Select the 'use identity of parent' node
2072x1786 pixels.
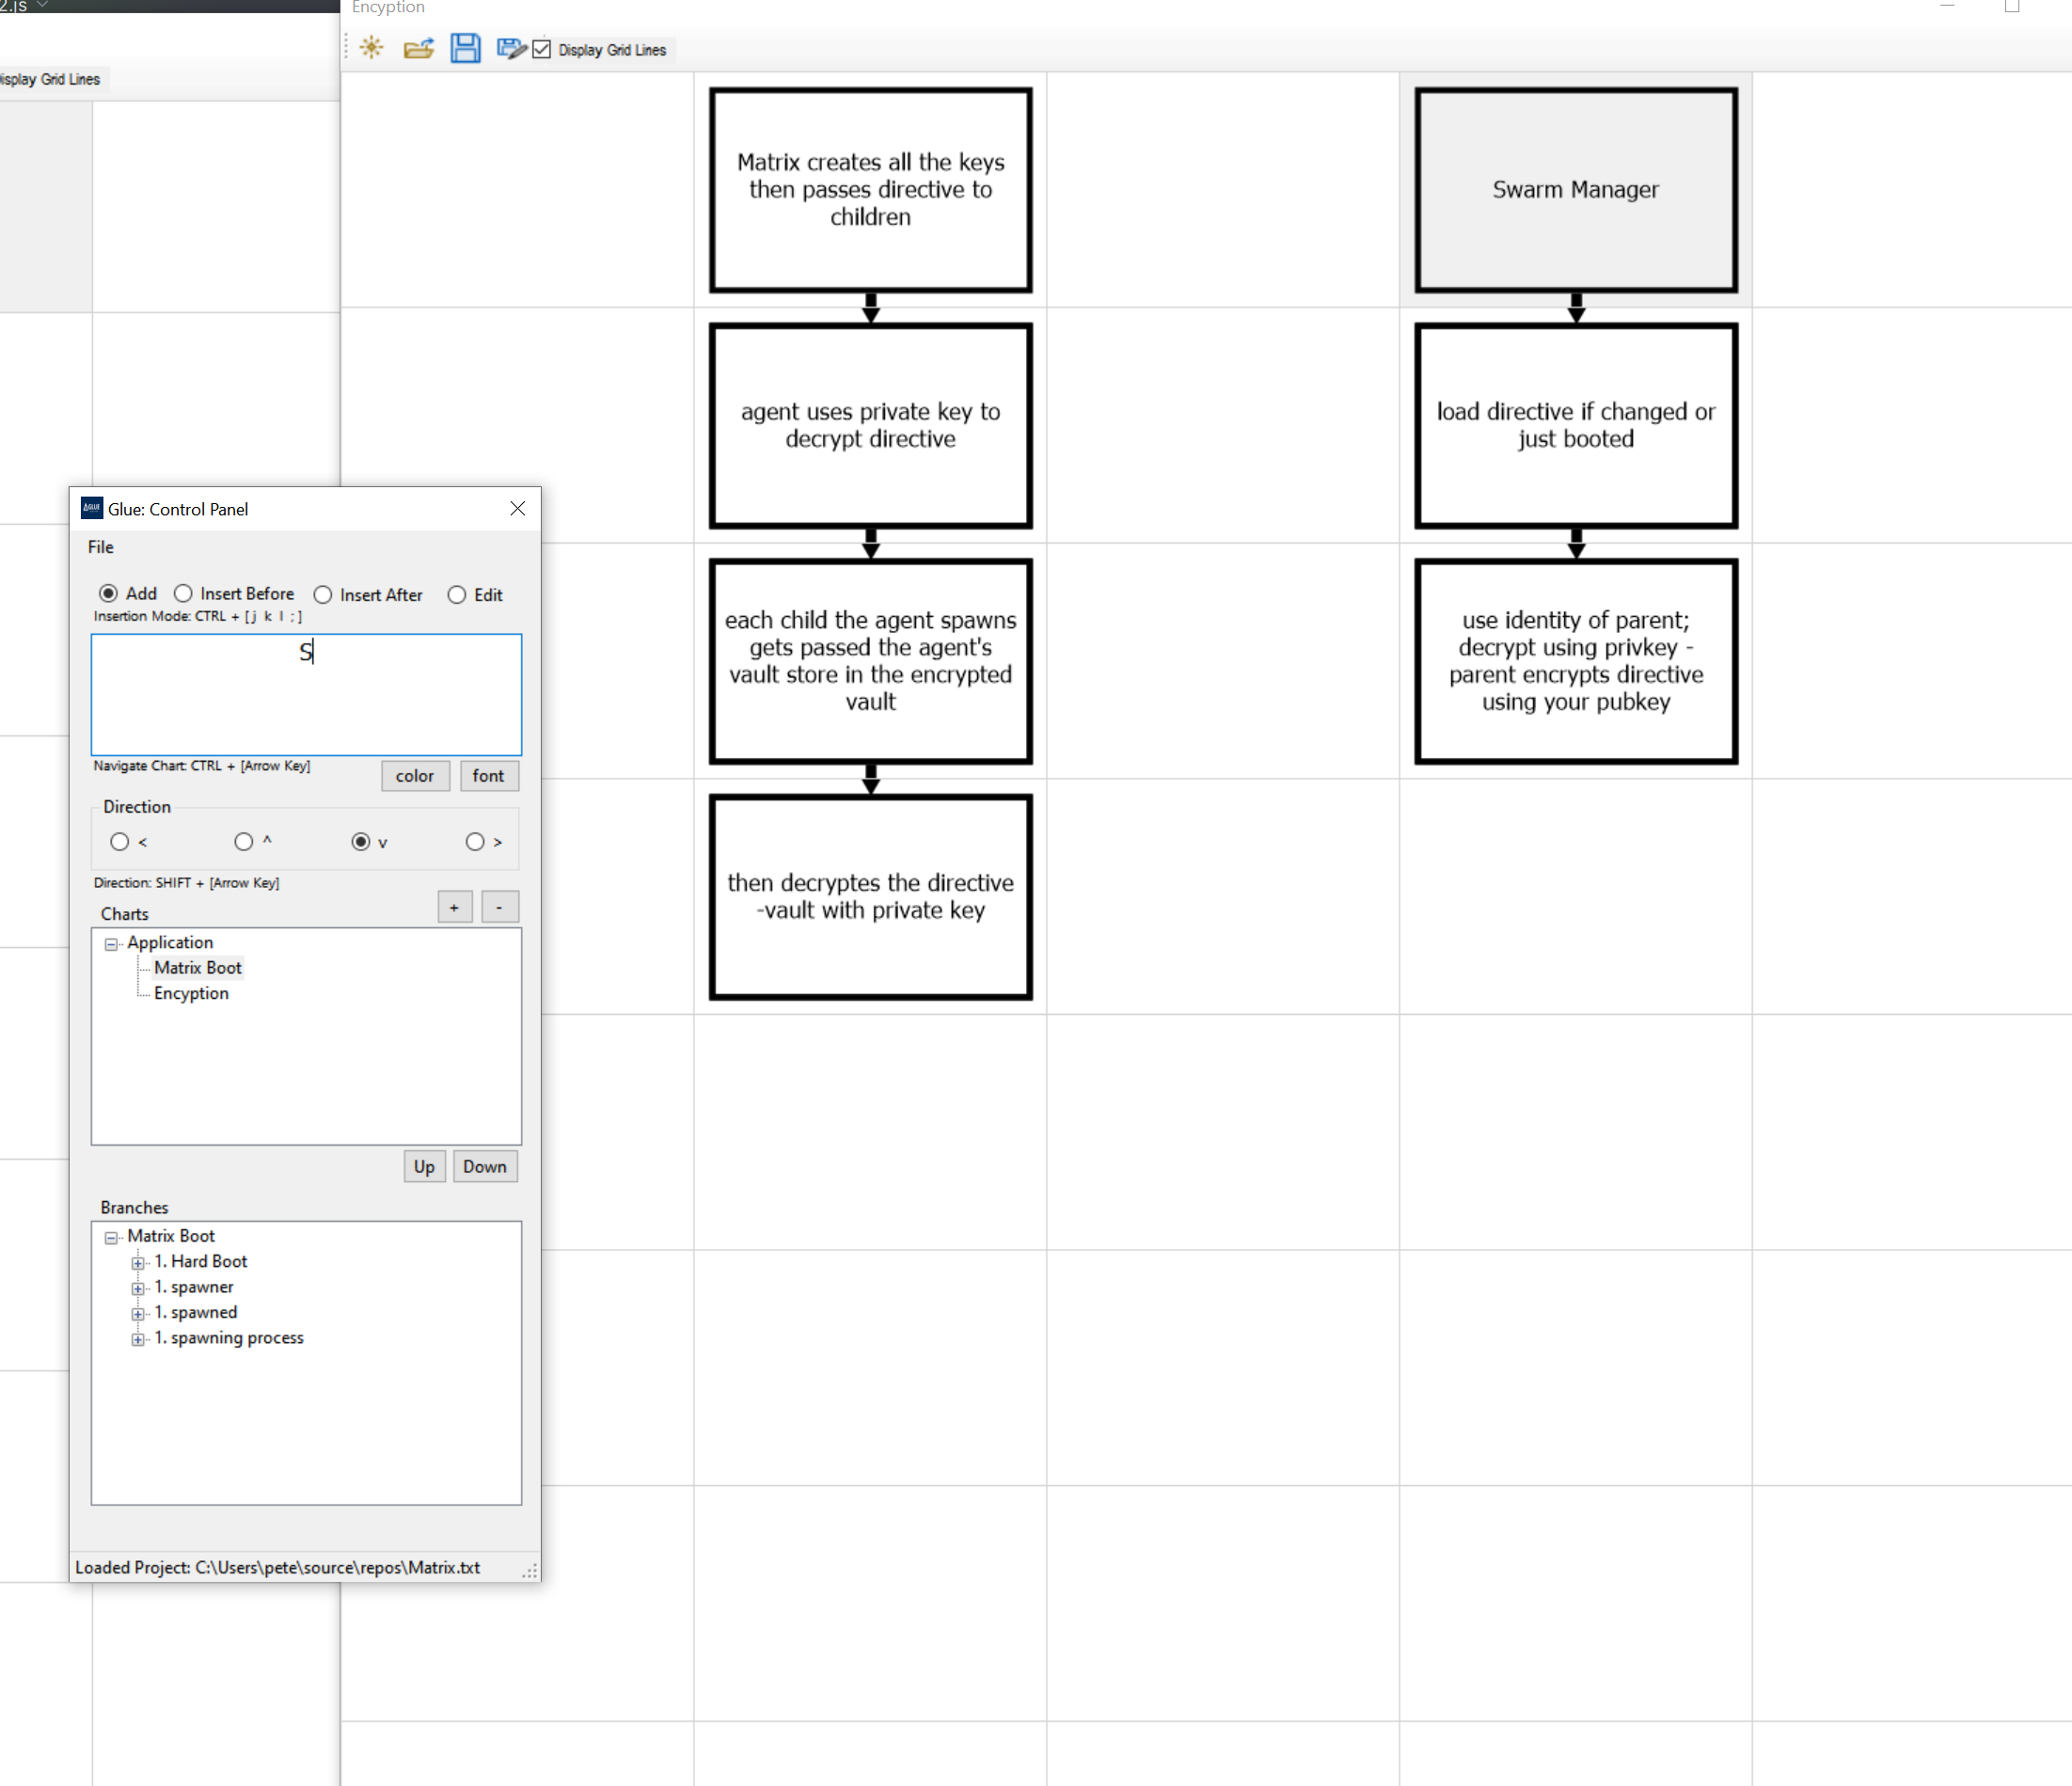point(1576,661)
